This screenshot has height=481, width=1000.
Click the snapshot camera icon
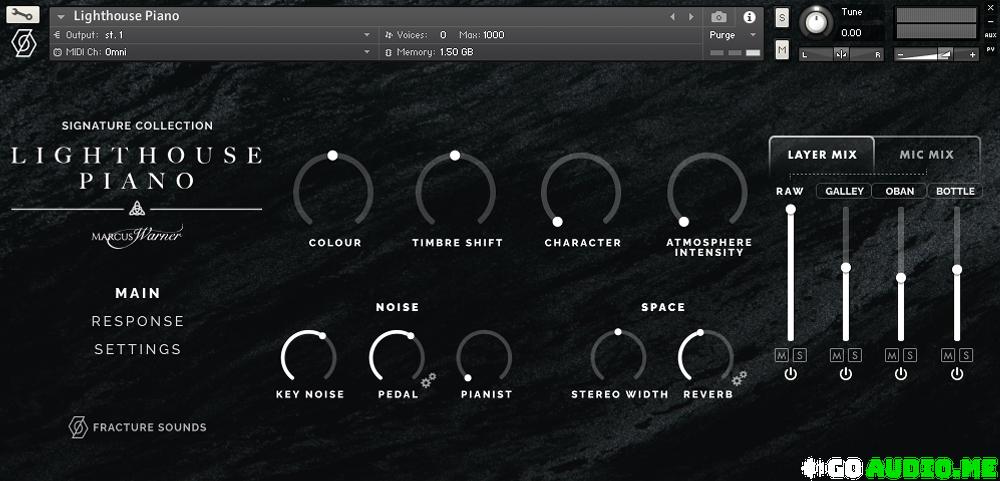click(718, 17)
